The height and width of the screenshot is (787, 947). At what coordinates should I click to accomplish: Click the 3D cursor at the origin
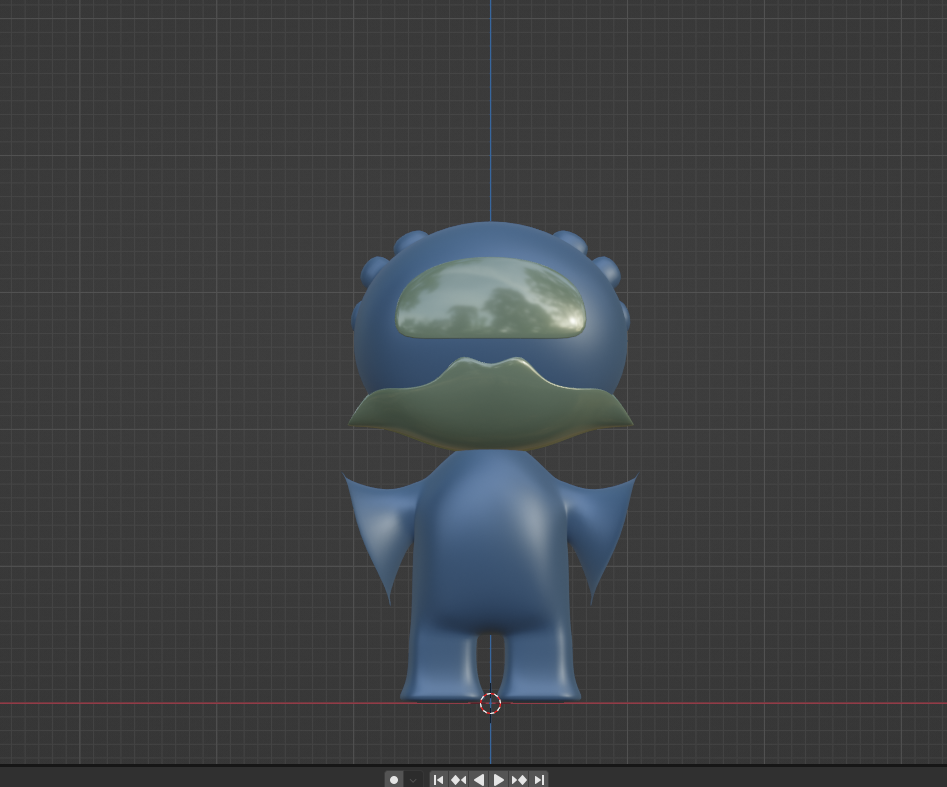[490, 703]
